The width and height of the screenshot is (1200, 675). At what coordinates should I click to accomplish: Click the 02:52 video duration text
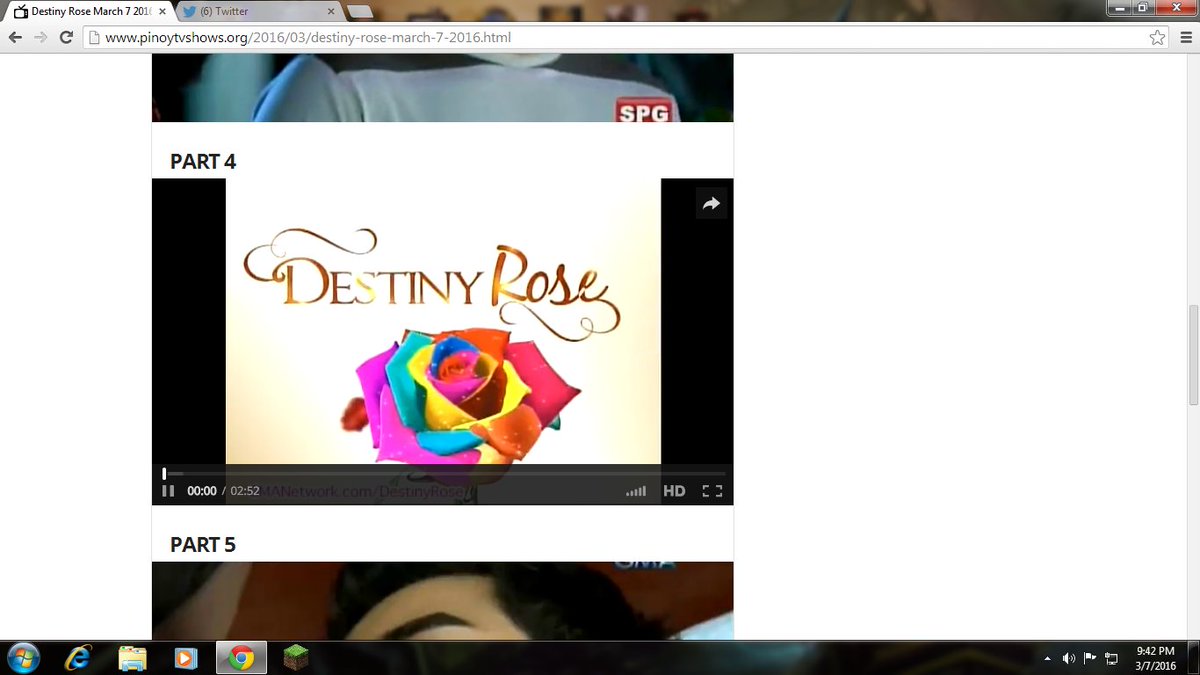(x=245, y=491)
